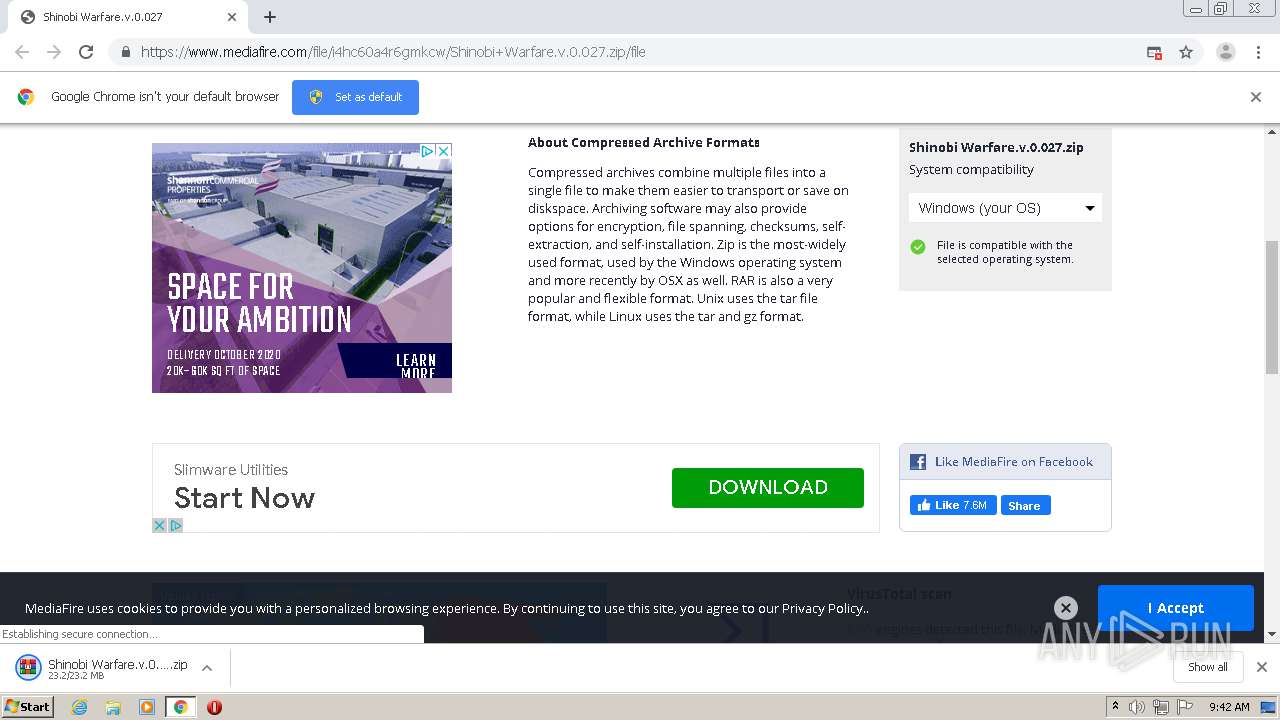Click Set as default browser button
1280x720 pixels.
(x=355, y=97)
